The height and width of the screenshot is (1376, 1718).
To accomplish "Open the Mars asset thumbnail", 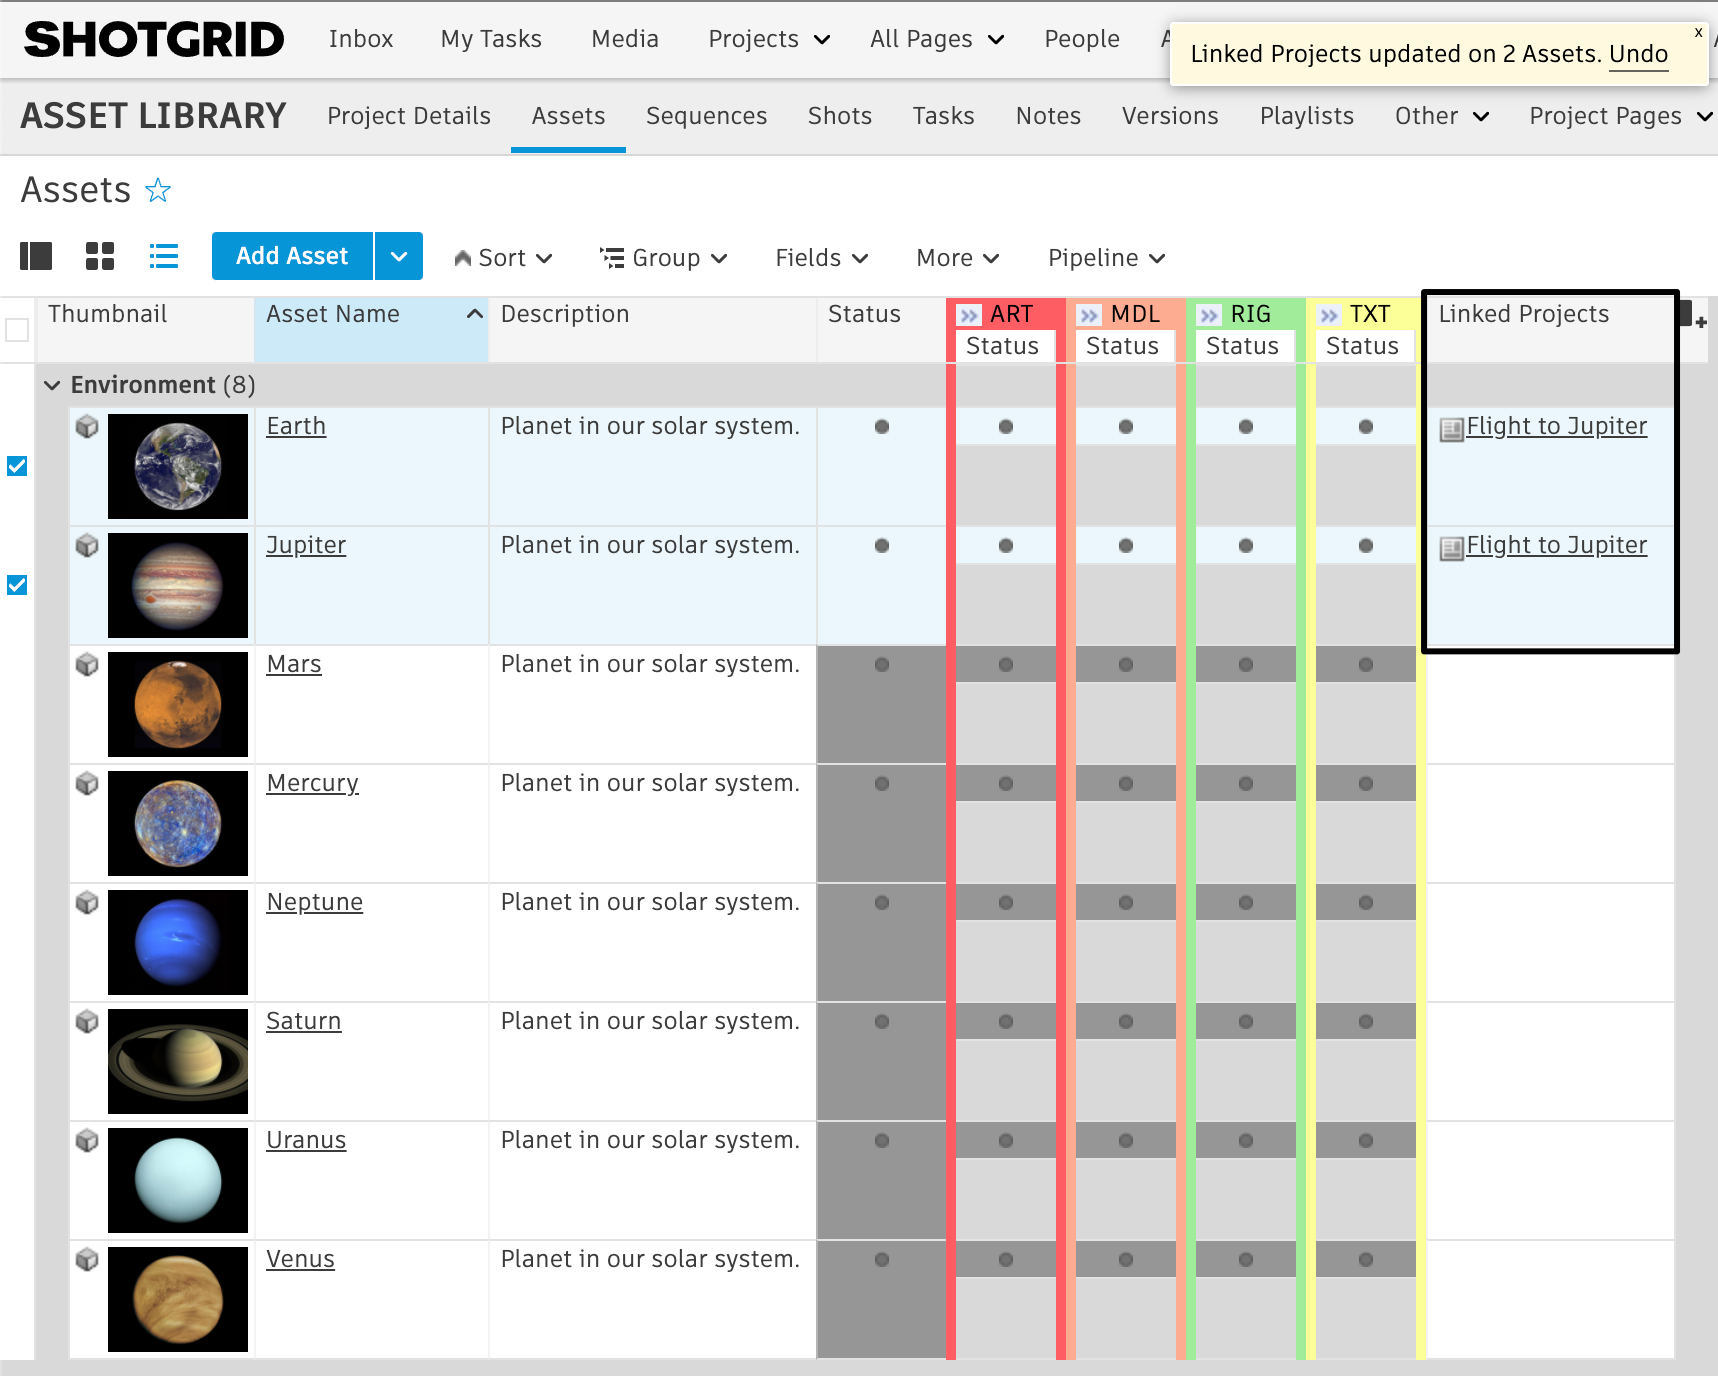I will tap(178, 703).
